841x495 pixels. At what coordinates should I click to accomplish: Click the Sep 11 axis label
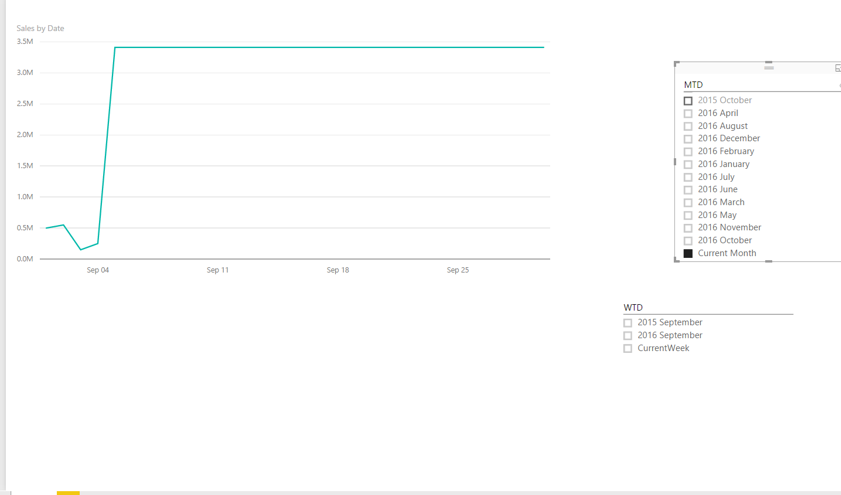218,270
